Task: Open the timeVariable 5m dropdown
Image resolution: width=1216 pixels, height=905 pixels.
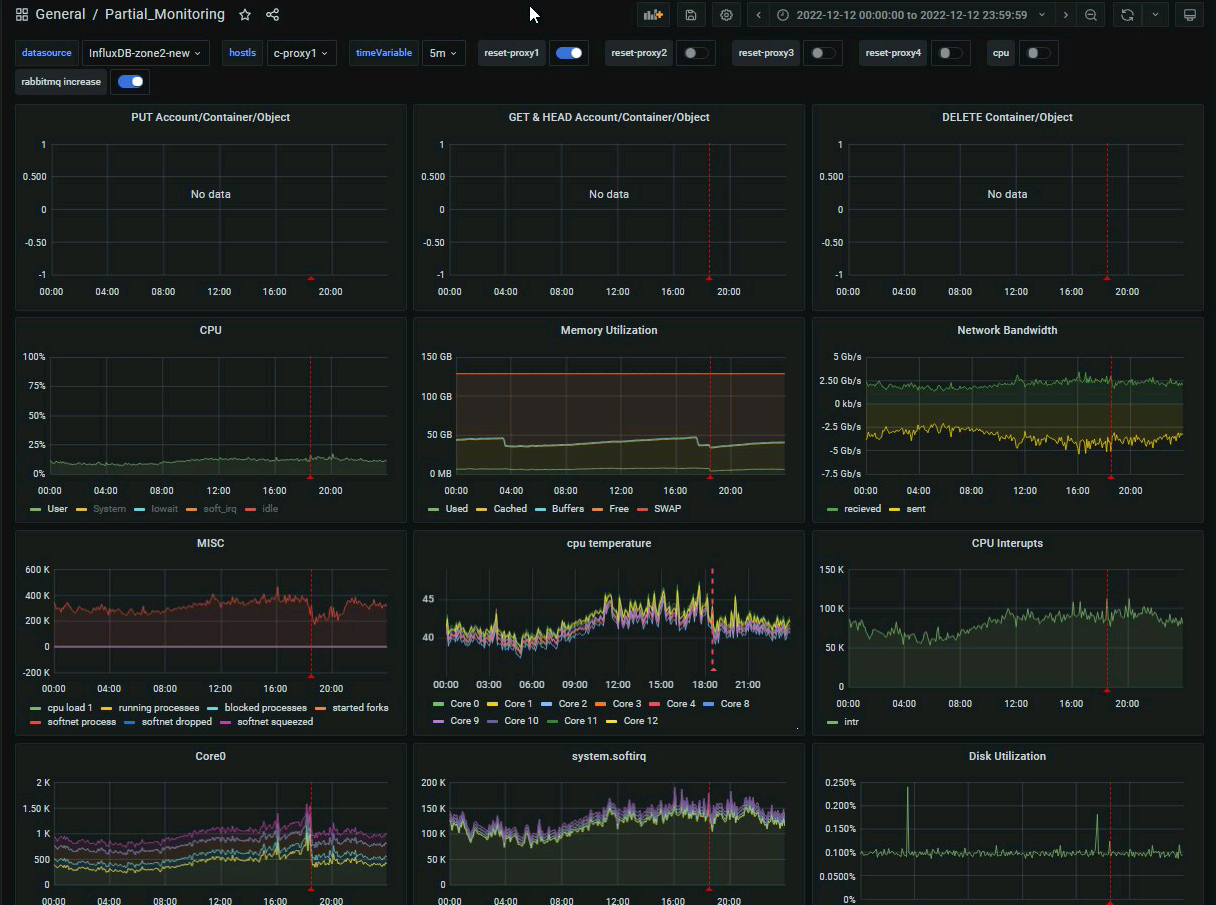Action: [443, 53]
